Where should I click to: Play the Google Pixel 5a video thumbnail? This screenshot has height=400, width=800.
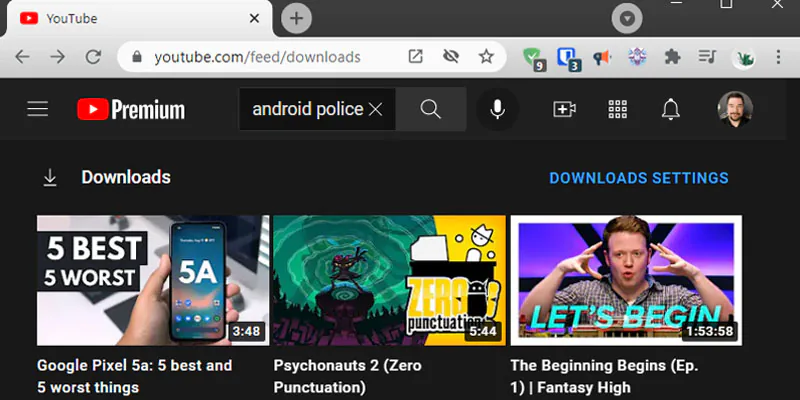(x=153, y=280)
